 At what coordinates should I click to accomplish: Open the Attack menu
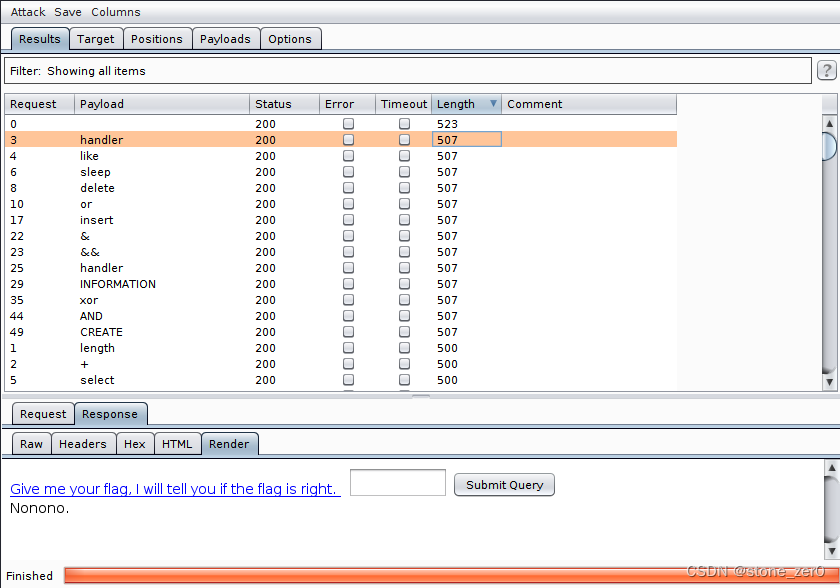tap(27, 12)
